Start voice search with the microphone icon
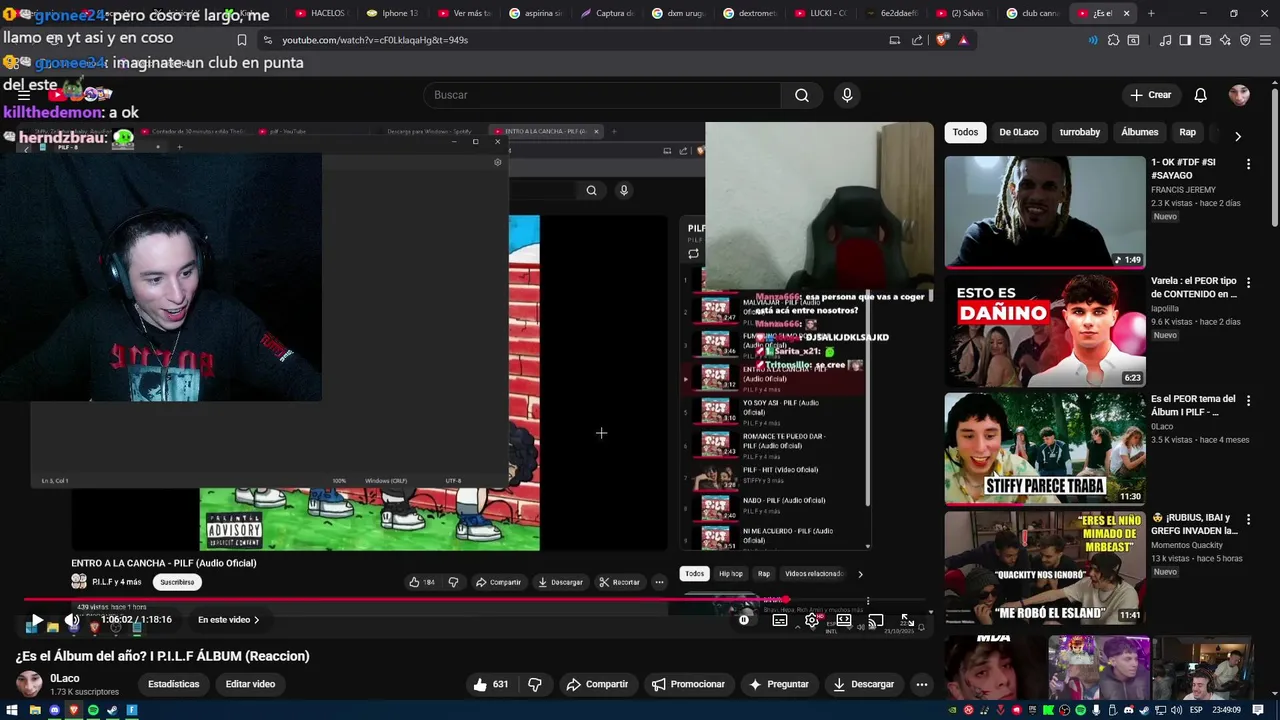 pyautogui.click(x=847, y=95)
